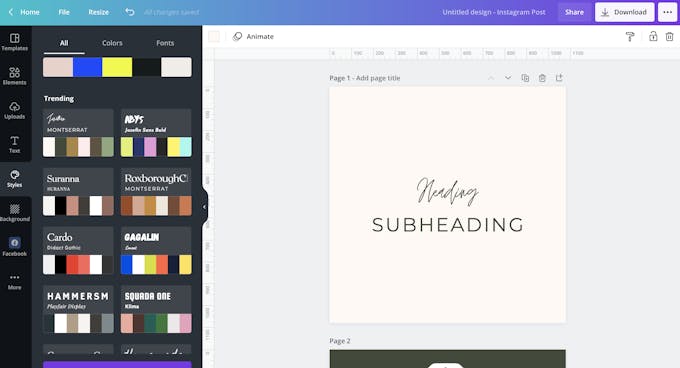Open the Background sidebar panel
Image resolution: width=680 pixels, height=368 pixels.
pyautogui.click(x=15, y=213)
